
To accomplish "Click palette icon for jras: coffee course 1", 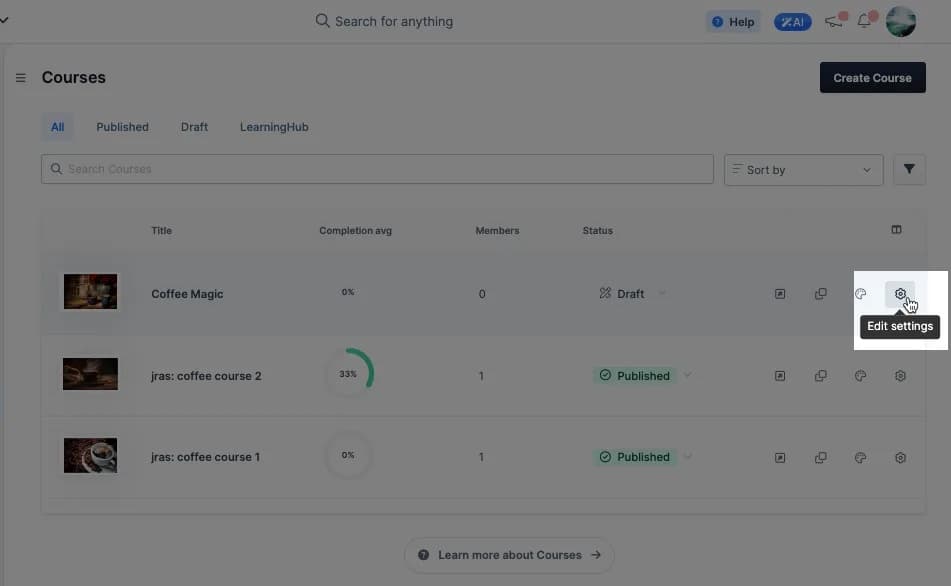I will pyautogui.click(x=860, y=457).
